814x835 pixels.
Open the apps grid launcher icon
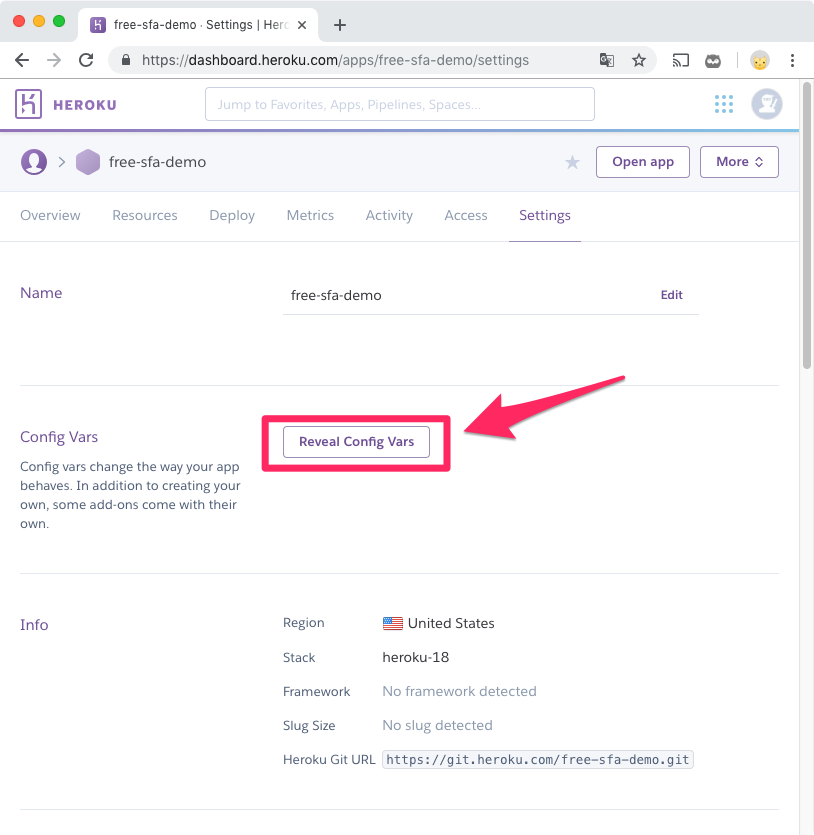click(724, 104)
